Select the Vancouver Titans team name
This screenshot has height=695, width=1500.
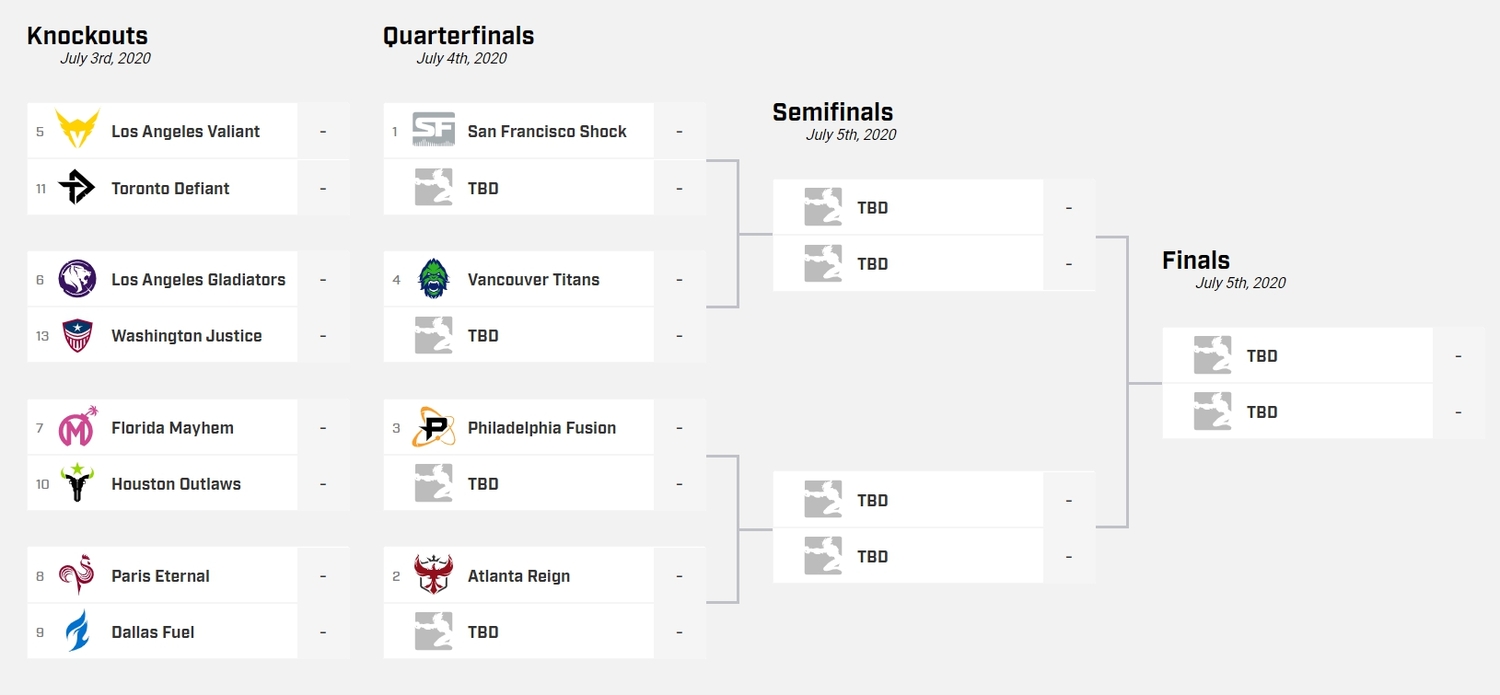(534, 280)
